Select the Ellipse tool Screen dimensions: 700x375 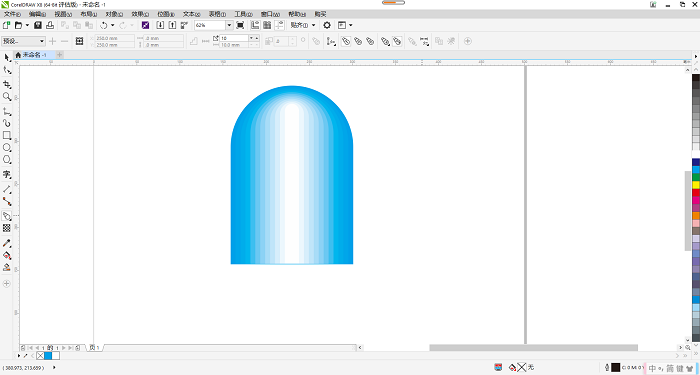click(x=7, y=147)
